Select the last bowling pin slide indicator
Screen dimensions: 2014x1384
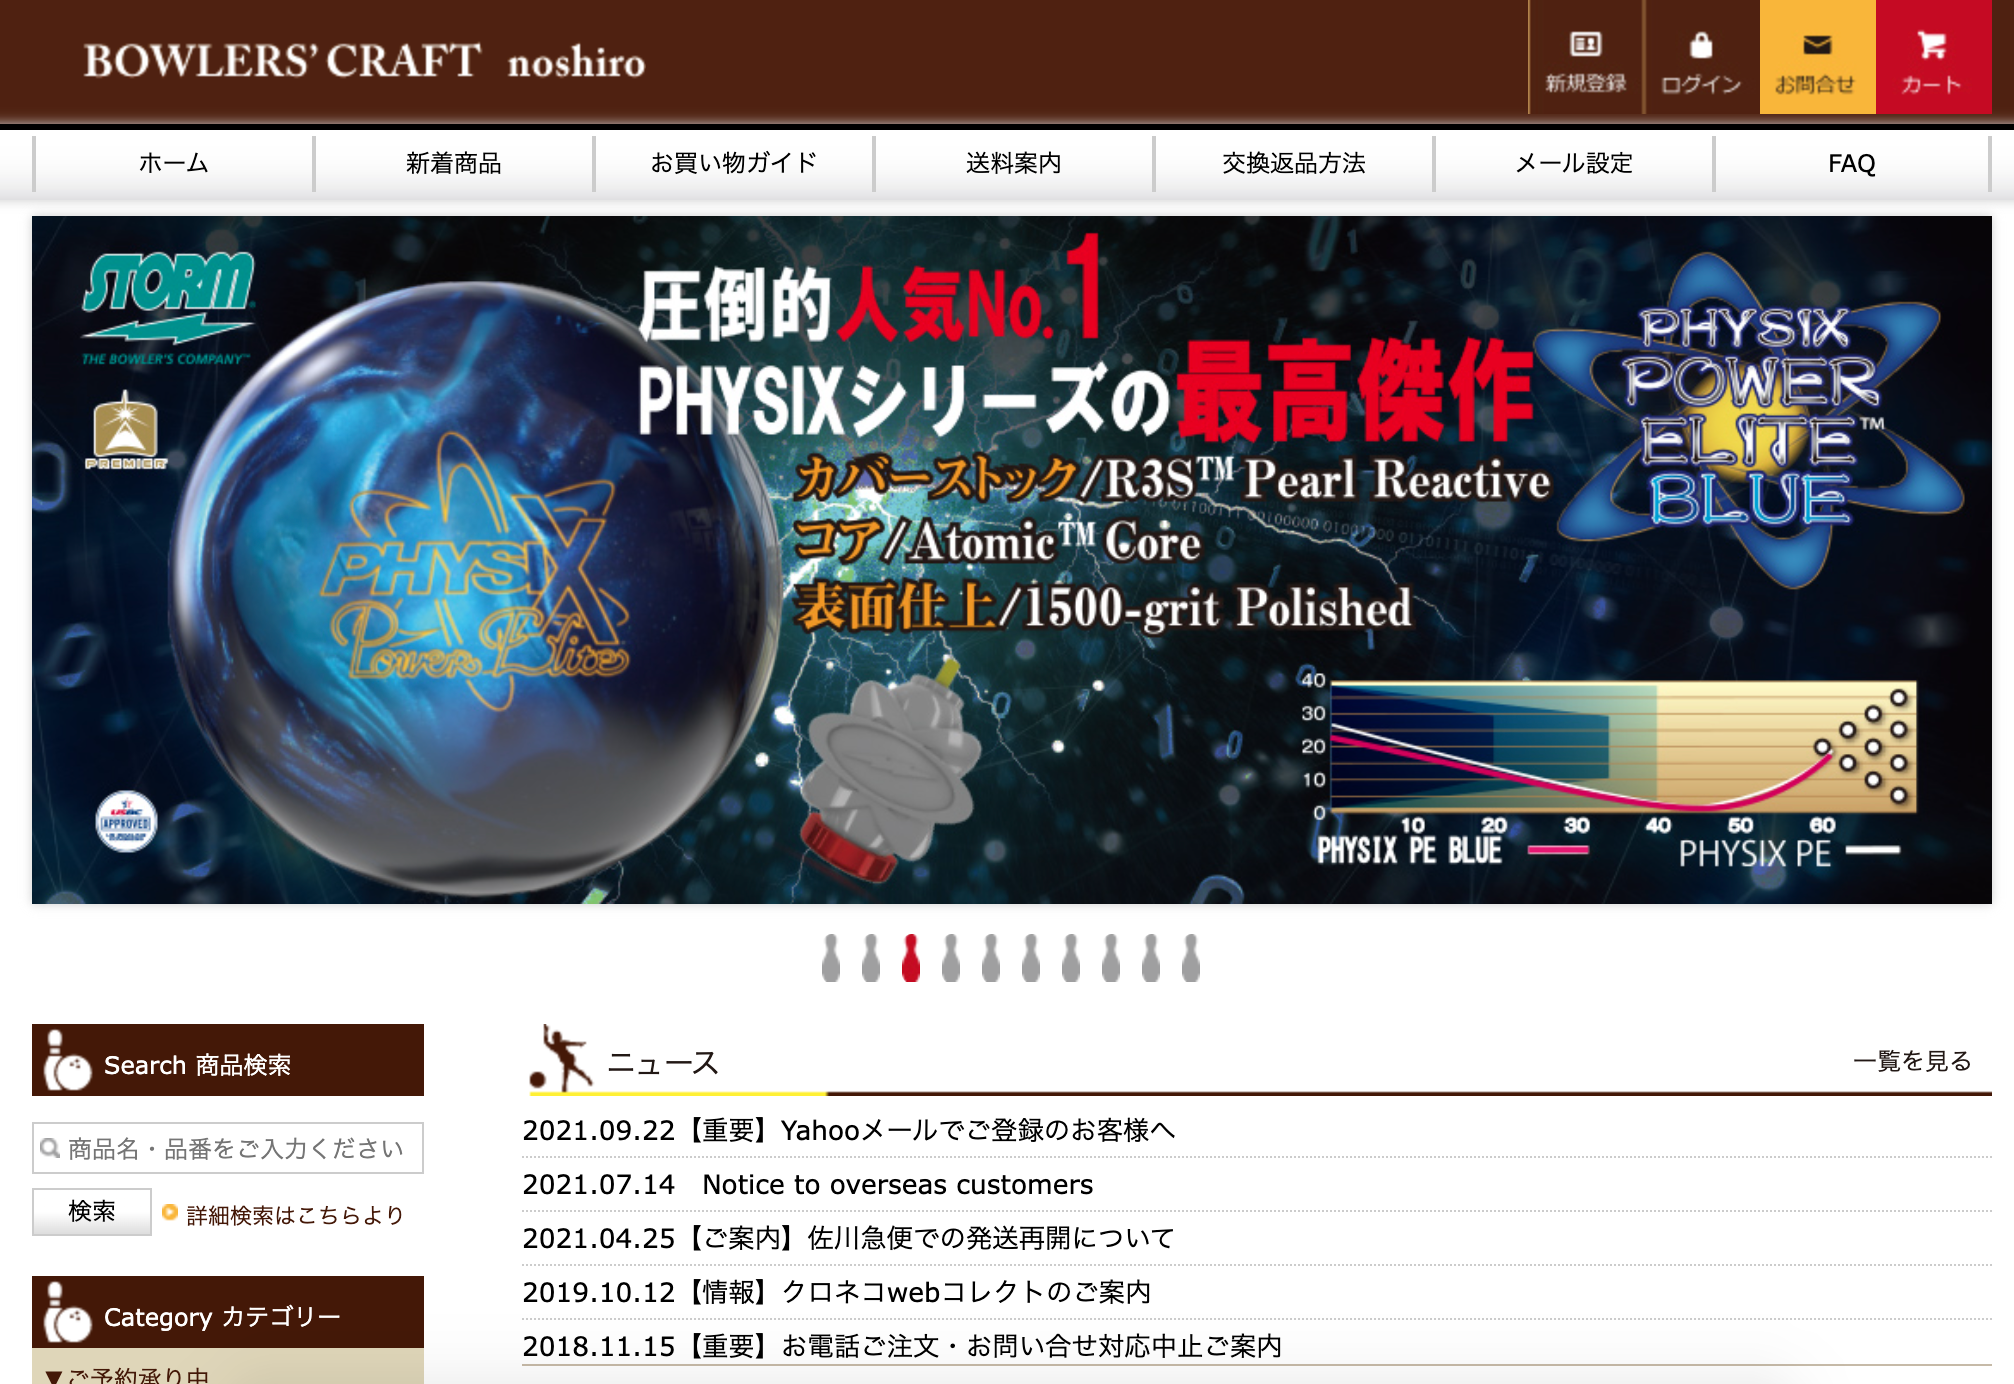pos(1190,958)
